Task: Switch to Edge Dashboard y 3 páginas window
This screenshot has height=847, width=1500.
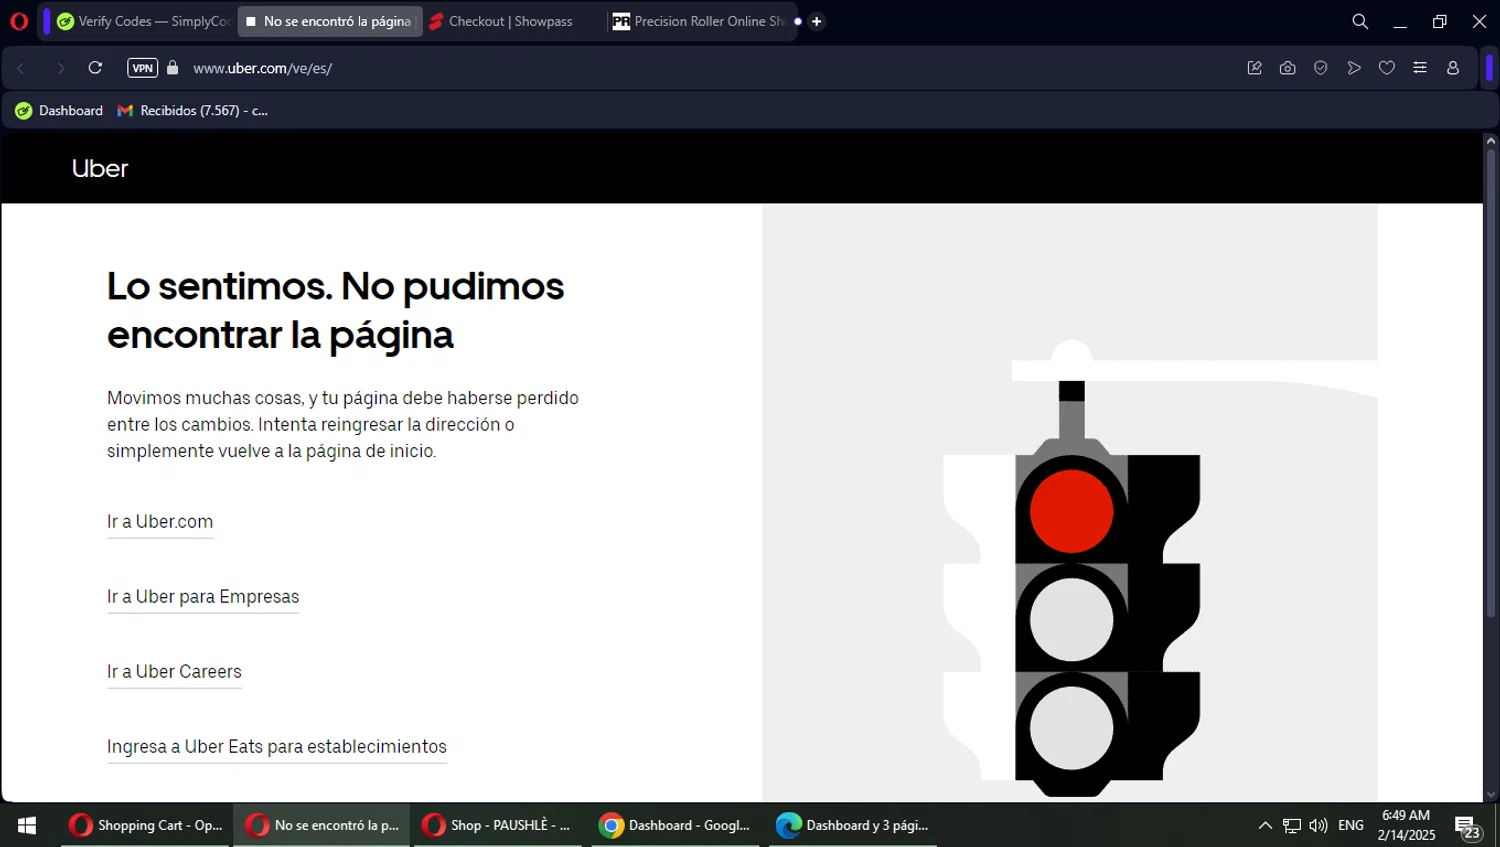Action: point(853,825)
